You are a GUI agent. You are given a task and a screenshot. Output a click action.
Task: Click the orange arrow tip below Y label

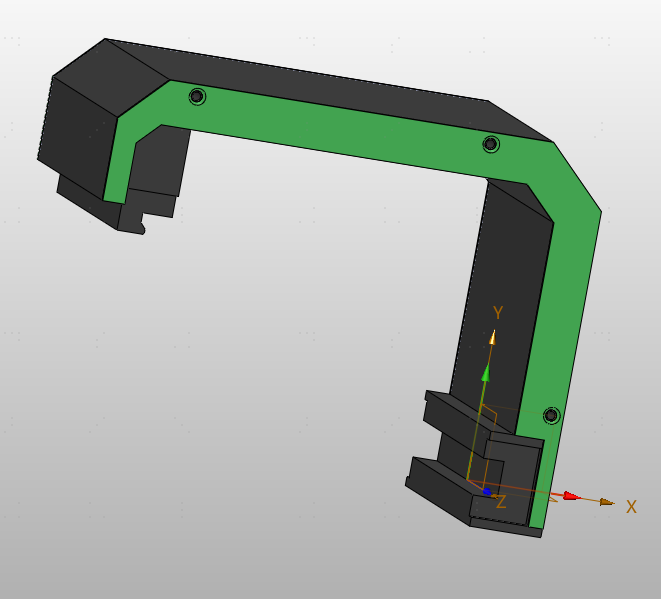click(493, 337)
